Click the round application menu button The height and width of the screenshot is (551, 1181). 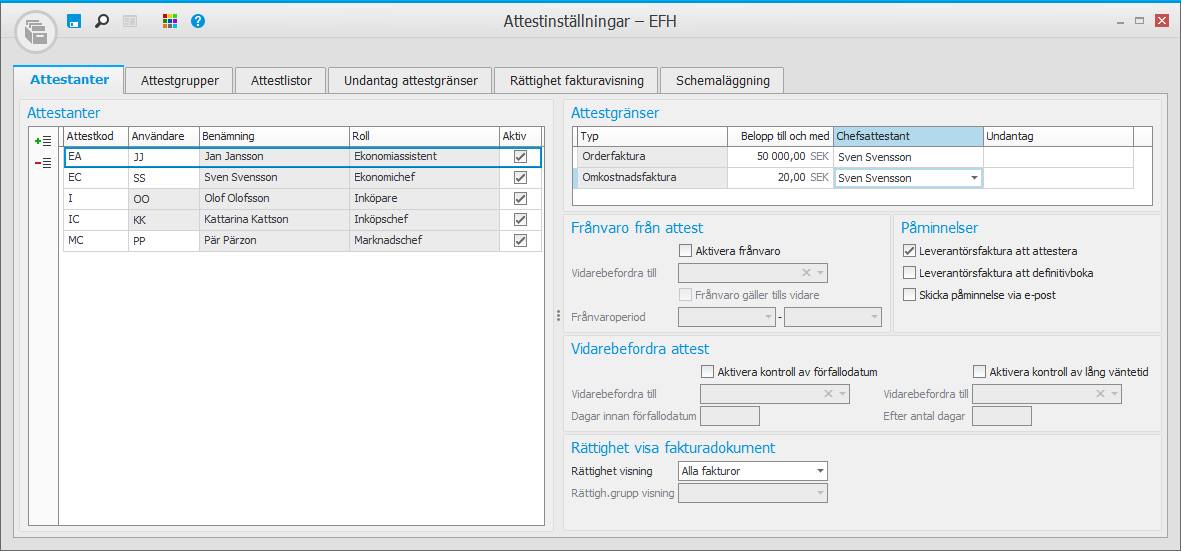pos(36,31)
